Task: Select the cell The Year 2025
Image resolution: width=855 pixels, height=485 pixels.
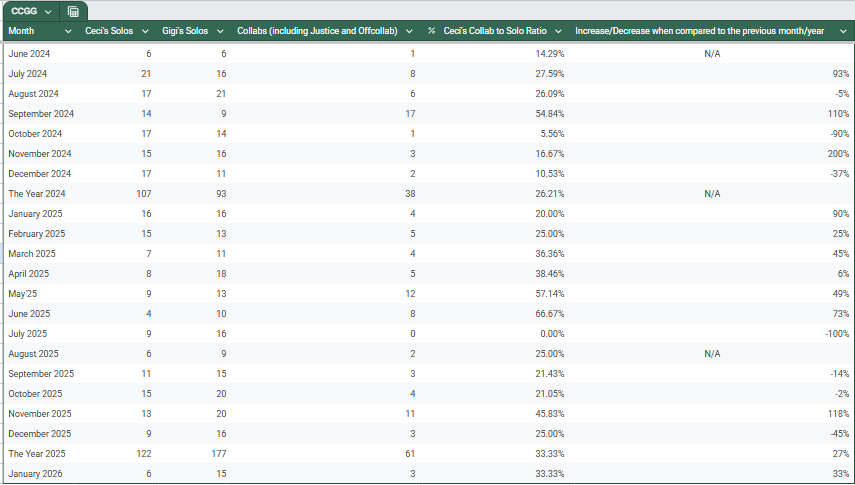Action: 37,454
